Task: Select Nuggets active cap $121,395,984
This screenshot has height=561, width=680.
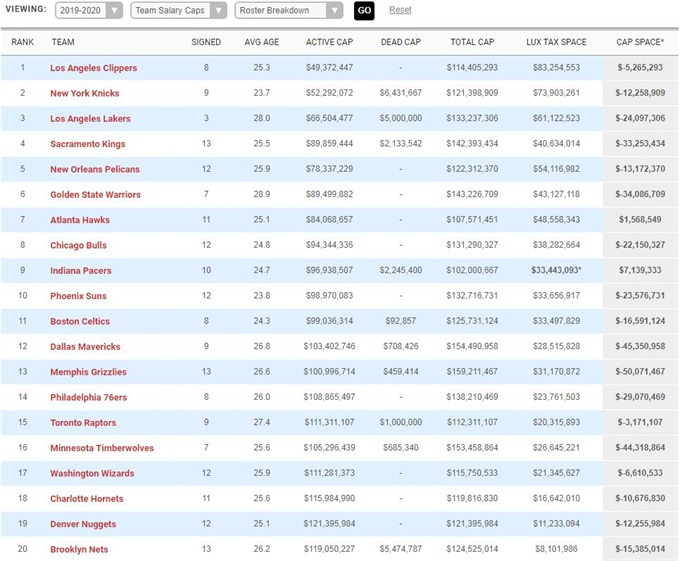Action: coord(329,524)
